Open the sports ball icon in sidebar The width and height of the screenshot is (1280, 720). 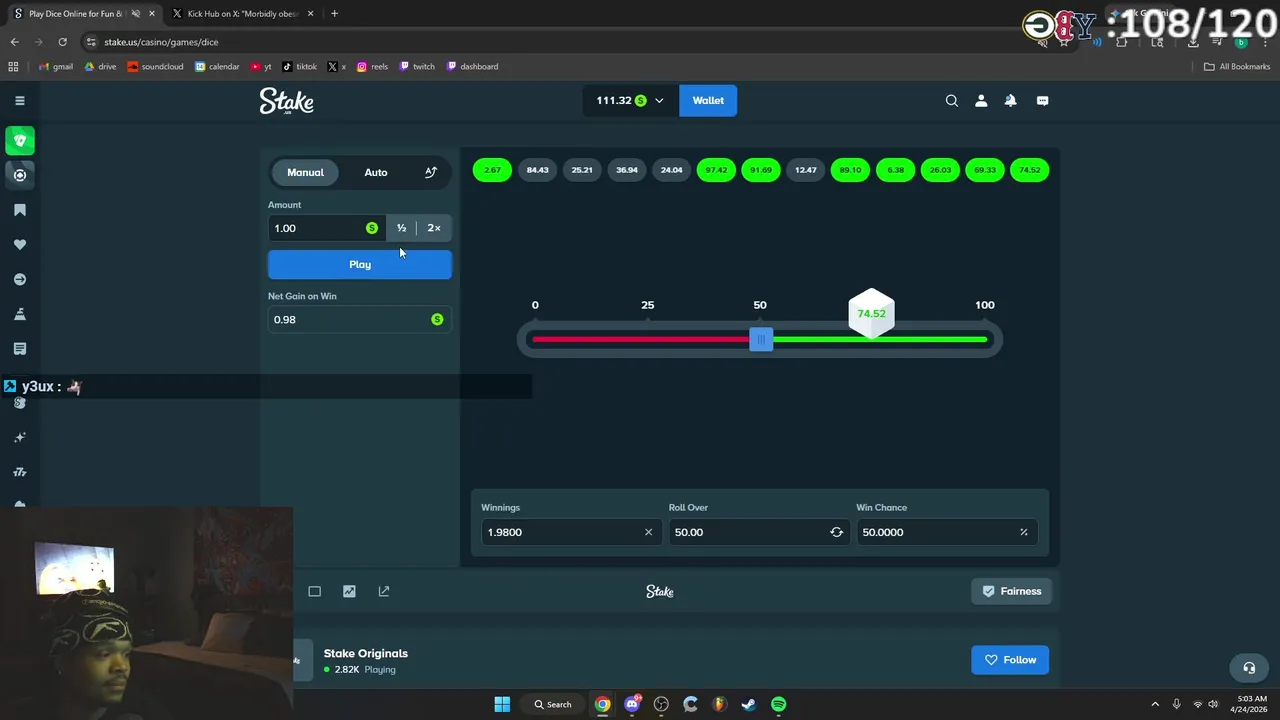19,175
